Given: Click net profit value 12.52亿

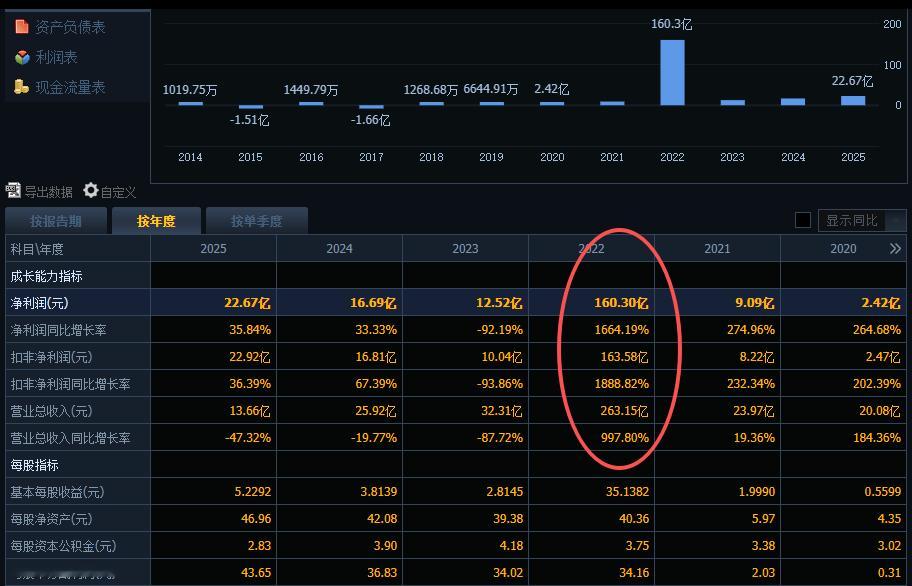Looking at the screenshot, I should [x=499, y=303].
